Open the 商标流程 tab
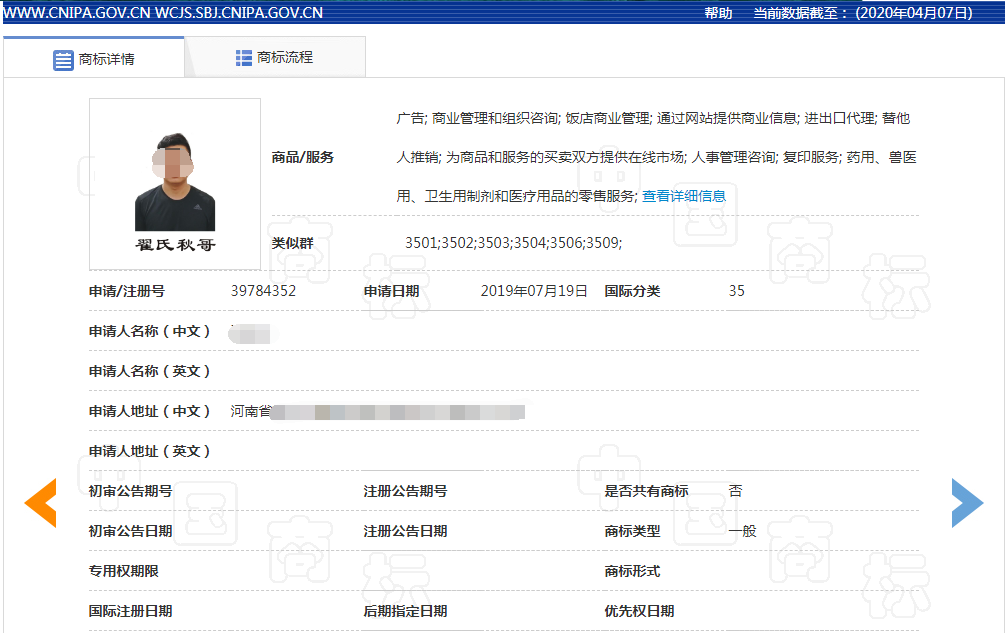 [284, 58]
